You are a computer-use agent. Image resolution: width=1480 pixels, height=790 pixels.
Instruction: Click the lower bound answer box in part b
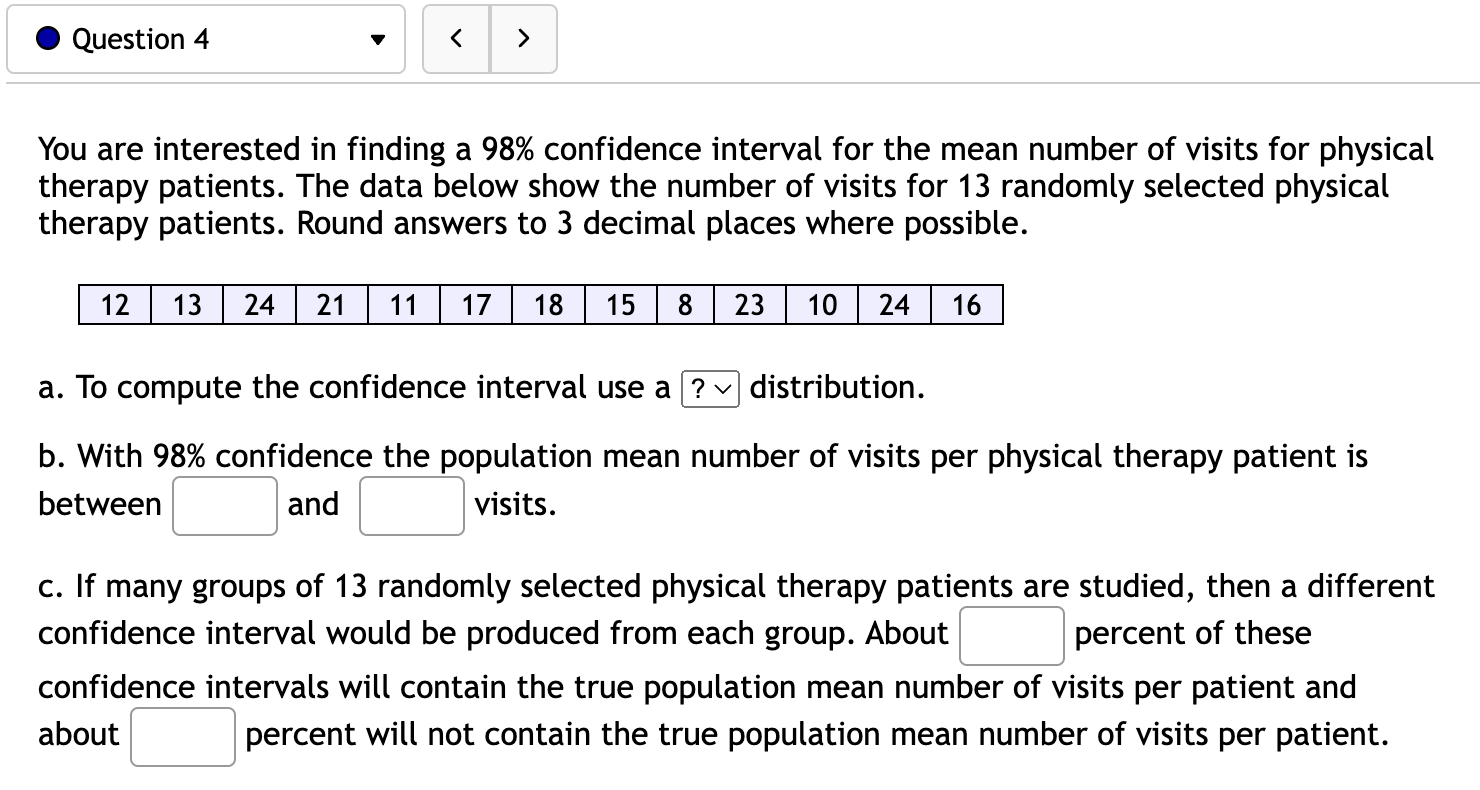click(224, 505)
